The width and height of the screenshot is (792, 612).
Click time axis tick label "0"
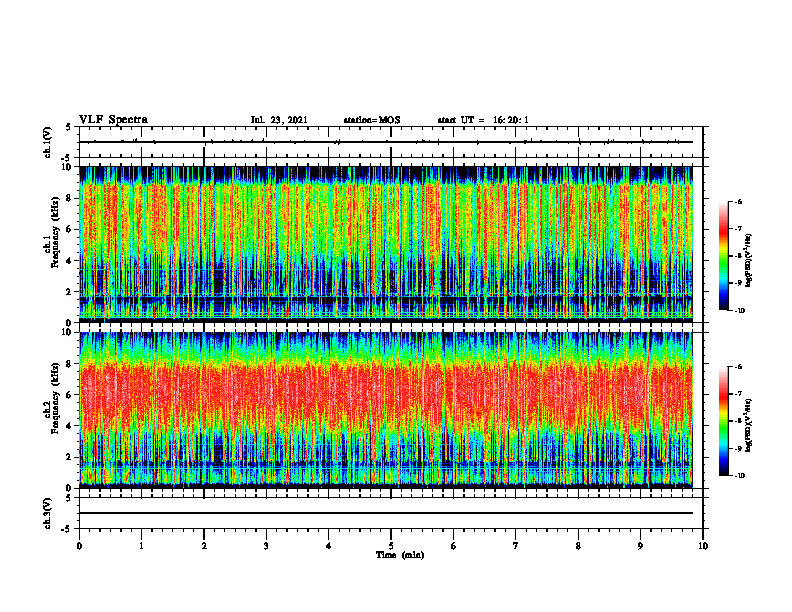[79, 546]
